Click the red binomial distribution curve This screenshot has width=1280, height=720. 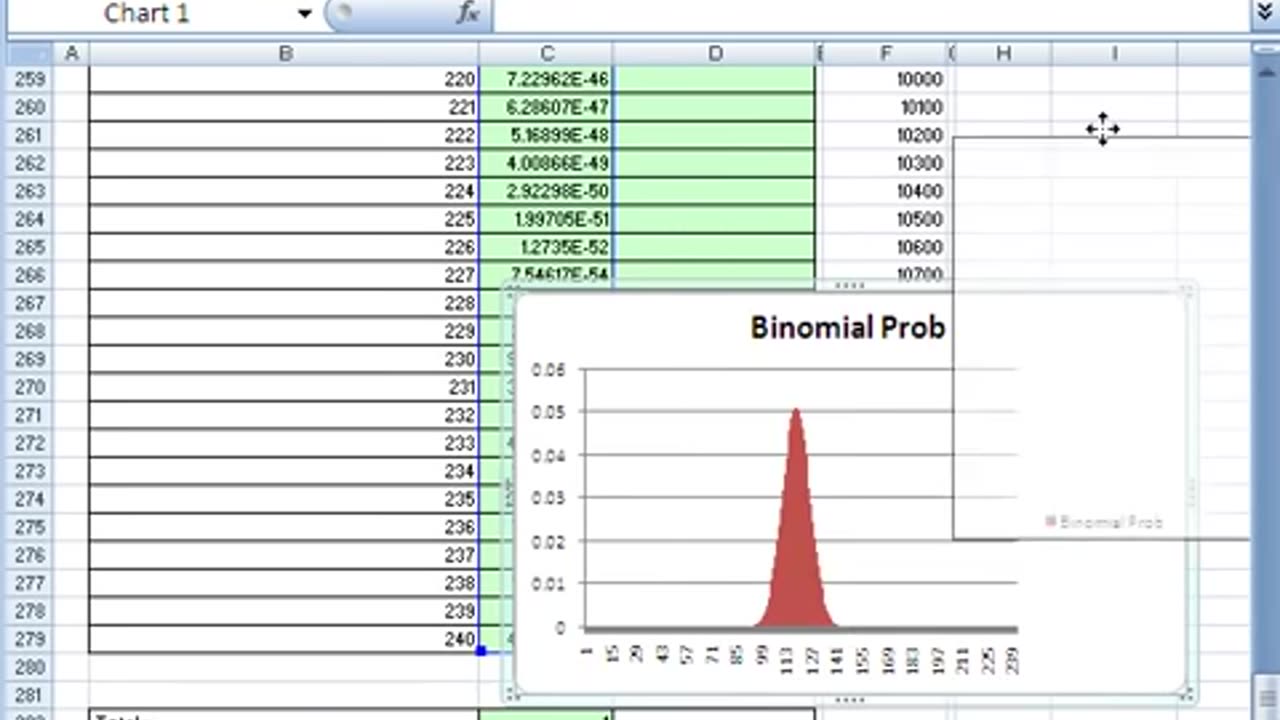tap(796, 540)
